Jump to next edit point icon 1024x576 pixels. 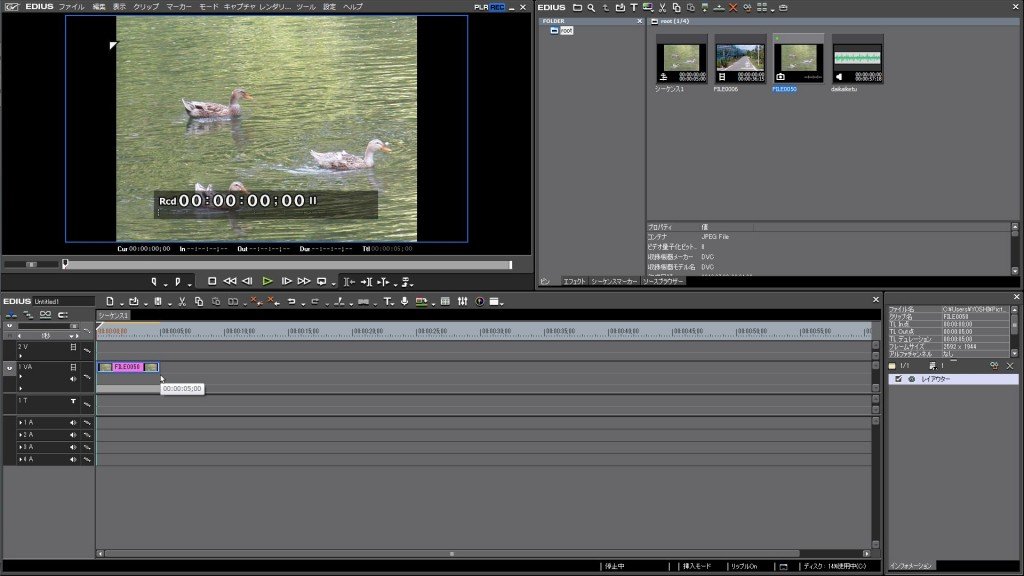366,282
